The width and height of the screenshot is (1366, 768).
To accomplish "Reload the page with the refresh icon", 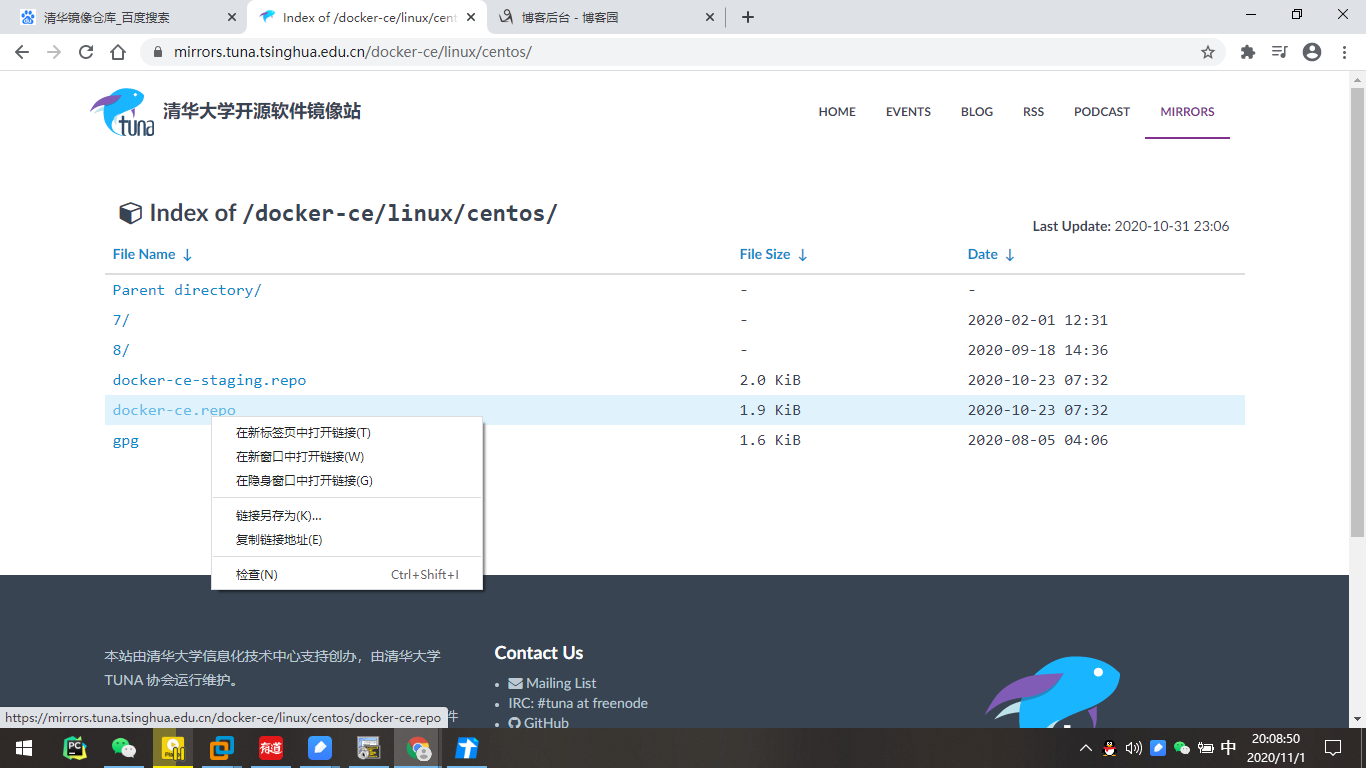I will tap(86, 52).
